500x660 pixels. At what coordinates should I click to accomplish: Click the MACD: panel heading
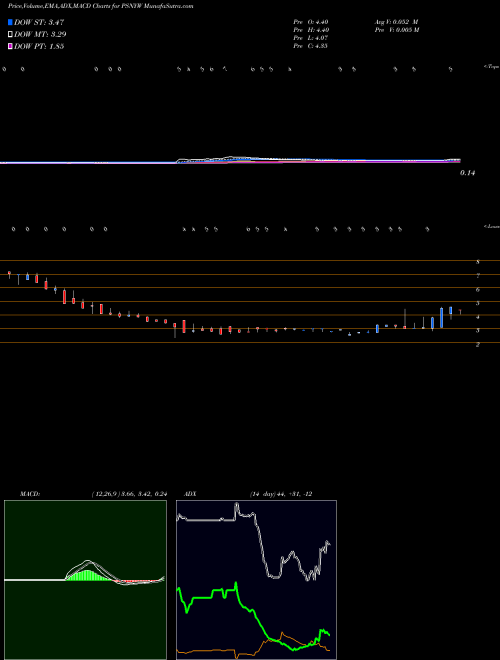(30, 494)
